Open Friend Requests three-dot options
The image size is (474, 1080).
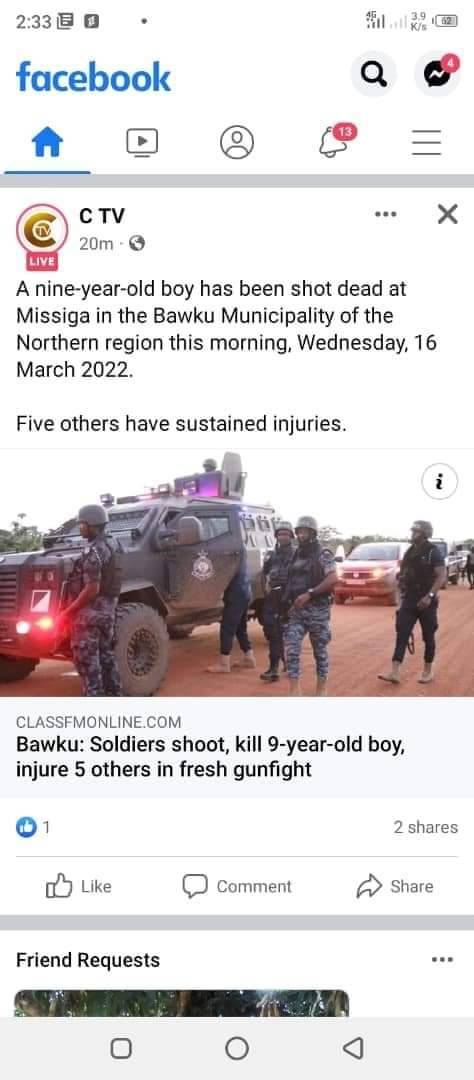tap(442, 959)
